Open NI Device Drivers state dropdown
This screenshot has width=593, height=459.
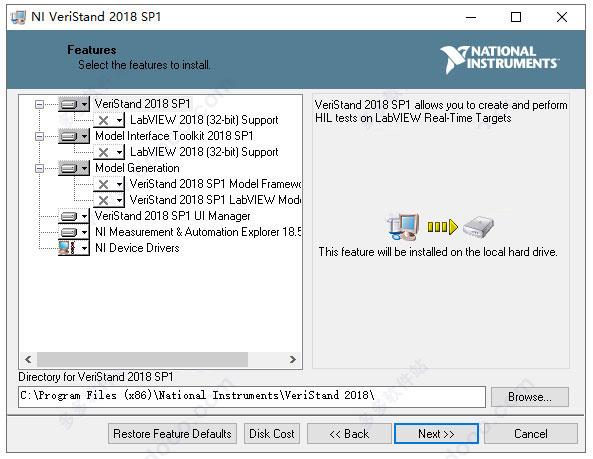tap(74, 248)
